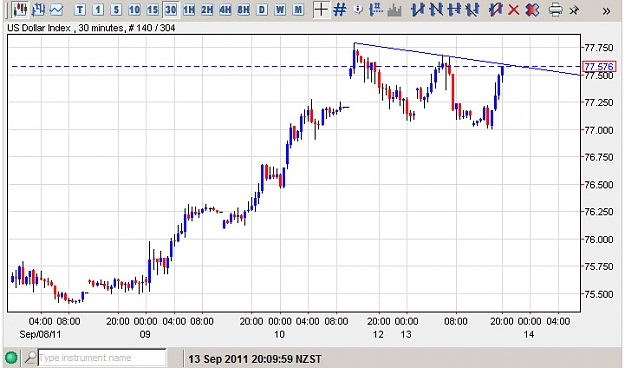Select the 1 minute timeframe
Image resolution: width=625 pixels, height=368 pixels.
point(98,10)
